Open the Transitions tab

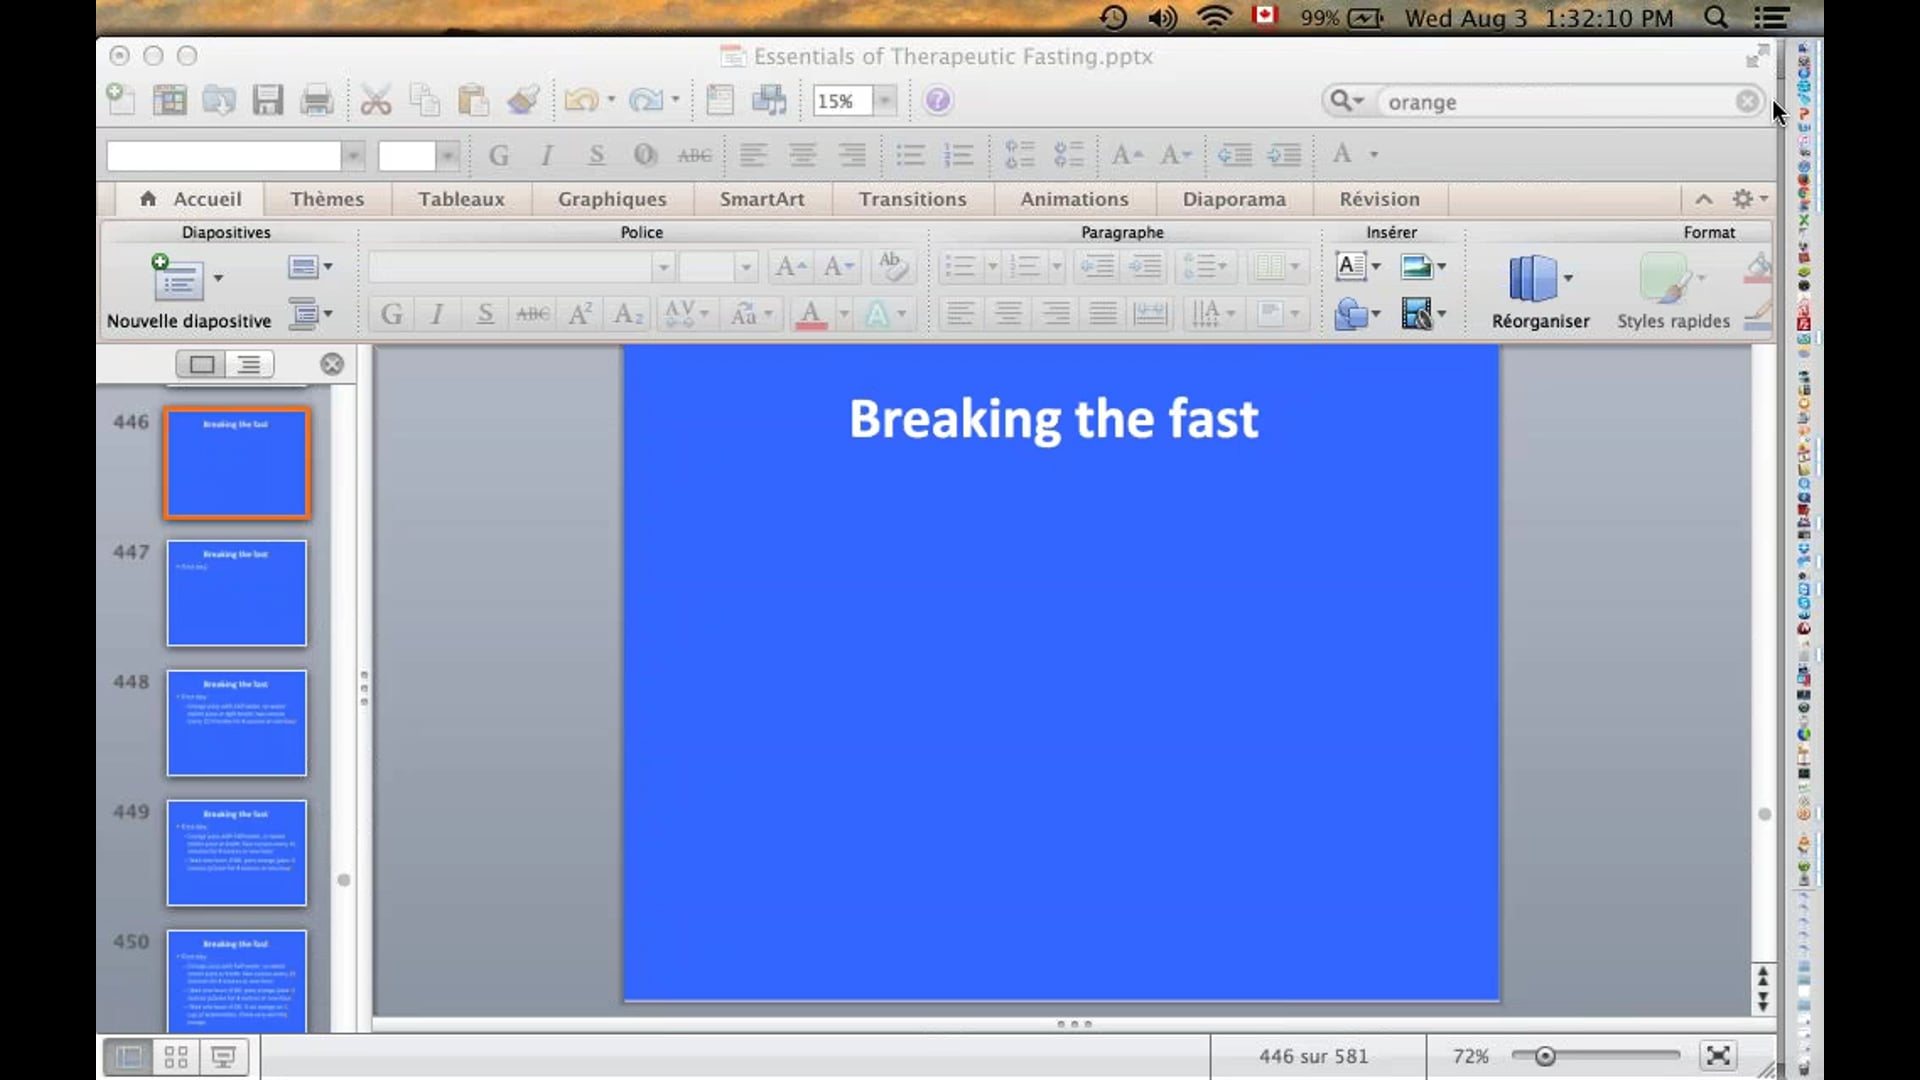(x=912, y=199)
